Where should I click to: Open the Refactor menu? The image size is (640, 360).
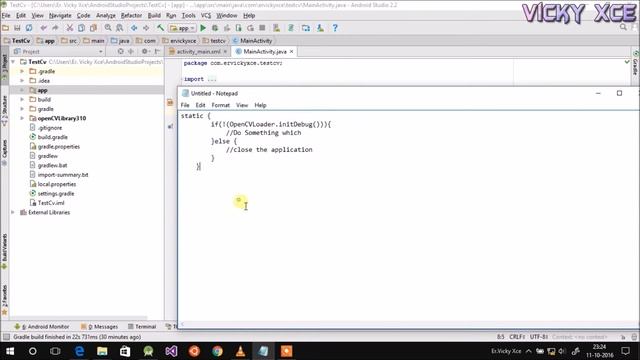point(131,16)
